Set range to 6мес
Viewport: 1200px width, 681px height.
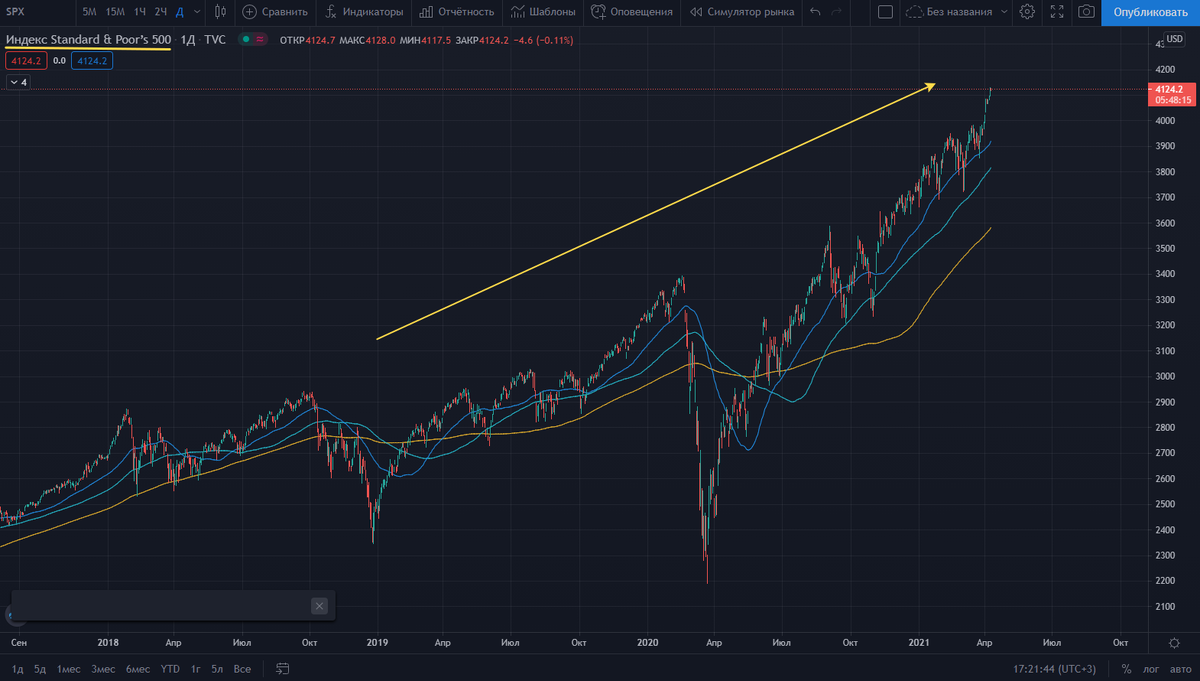pyautogui.click(x=138, y=668)
